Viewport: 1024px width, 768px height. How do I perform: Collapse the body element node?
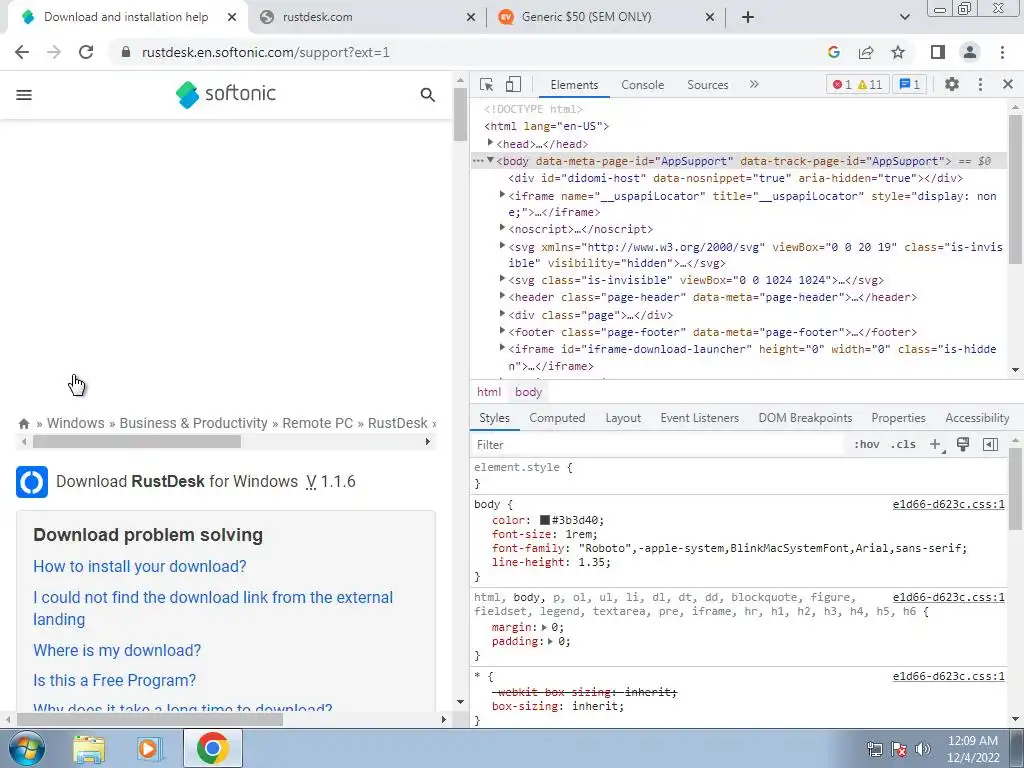[x=490, y=160]
